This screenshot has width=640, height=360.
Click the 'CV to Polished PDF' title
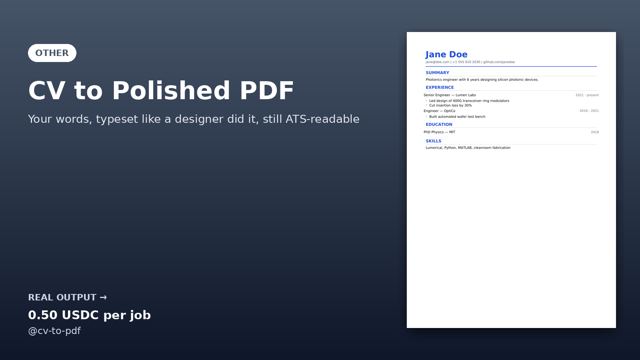(x=161, y=90)
